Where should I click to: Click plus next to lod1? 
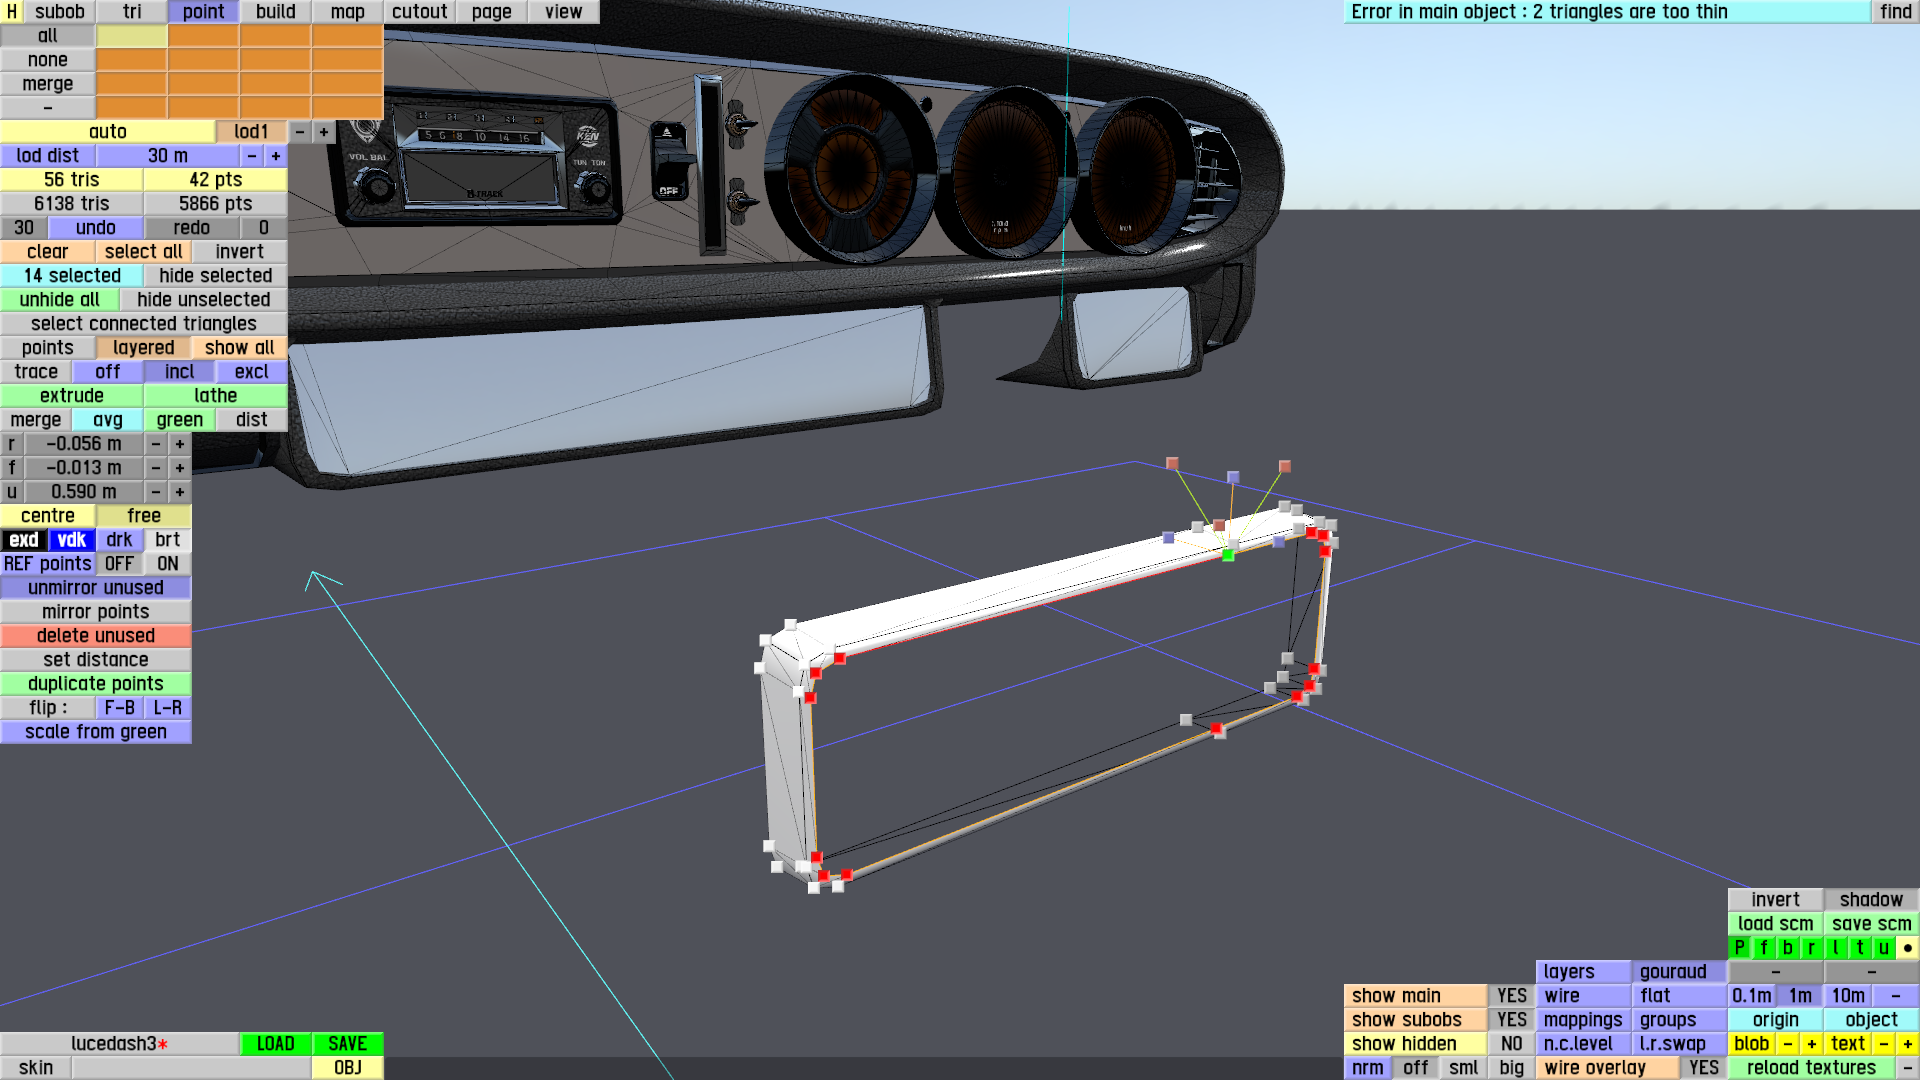tap(324, 132)
